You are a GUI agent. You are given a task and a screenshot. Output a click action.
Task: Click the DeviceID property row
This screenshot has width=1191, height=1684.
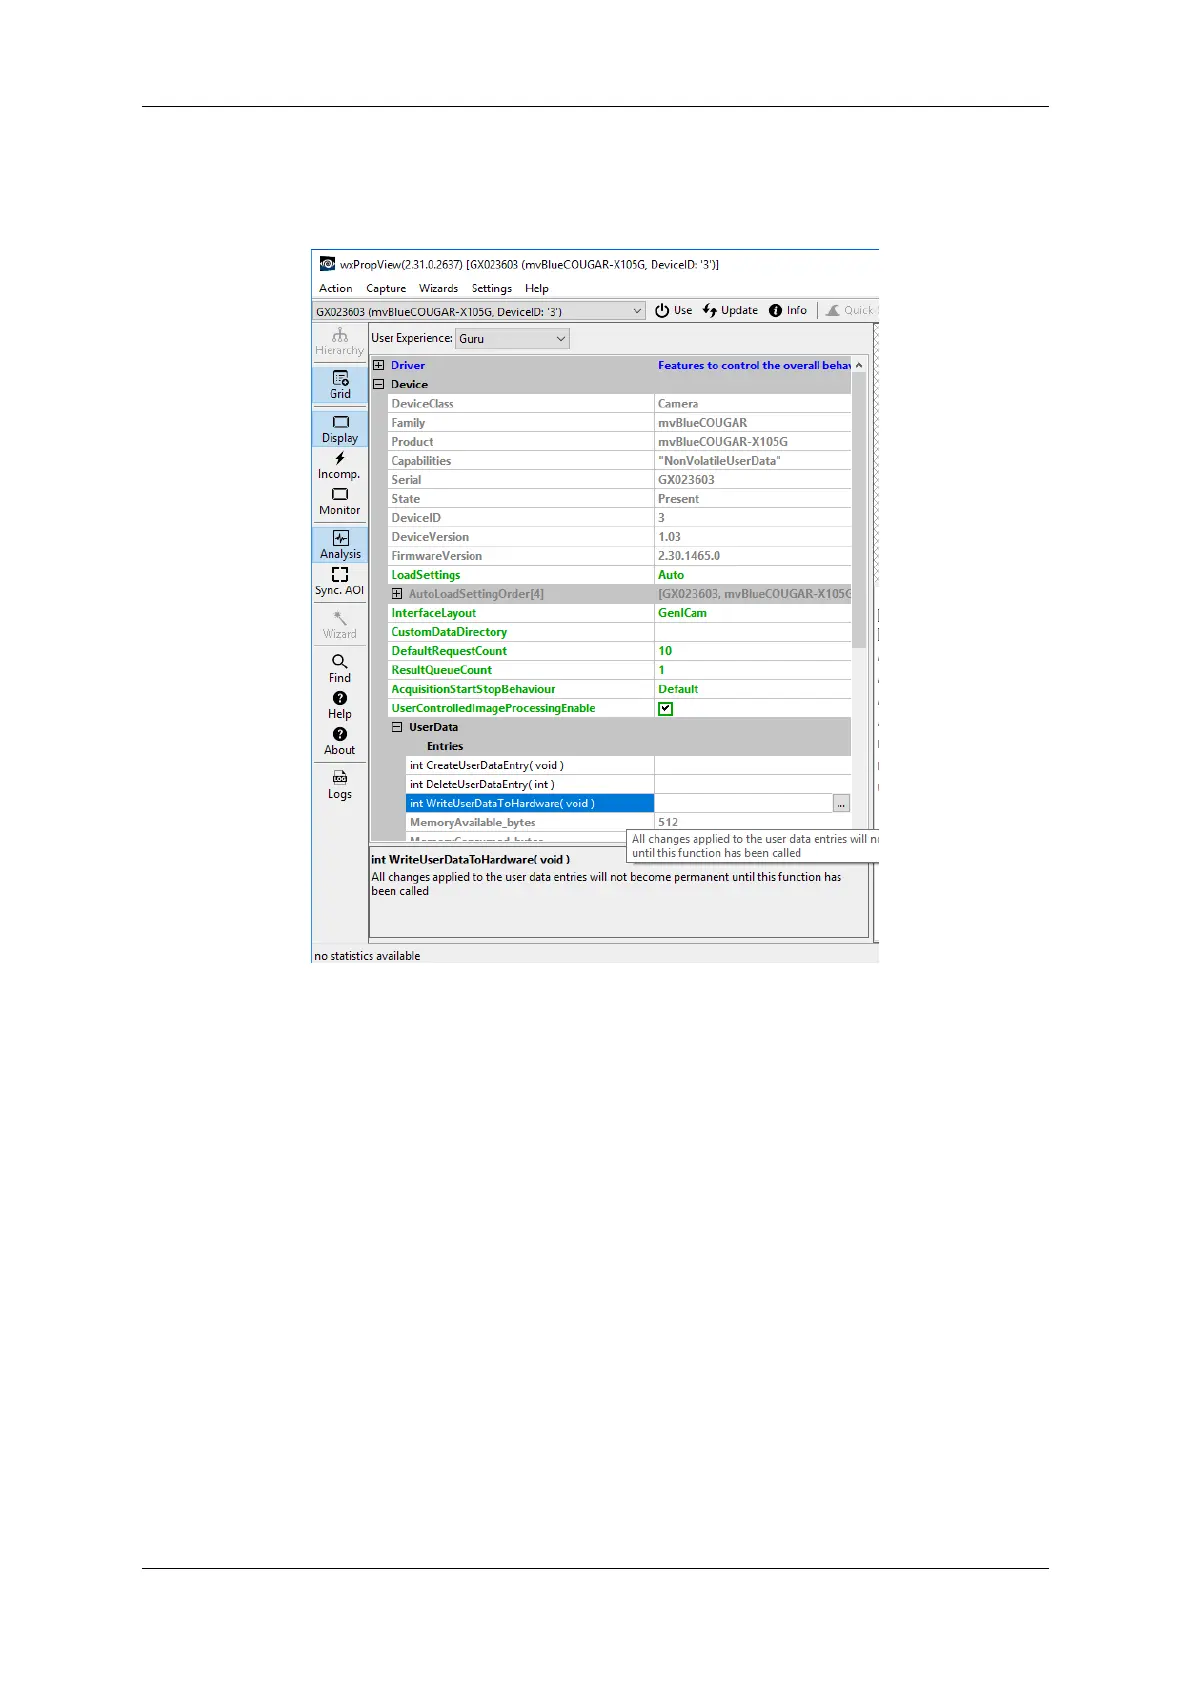tap(620, 518)
